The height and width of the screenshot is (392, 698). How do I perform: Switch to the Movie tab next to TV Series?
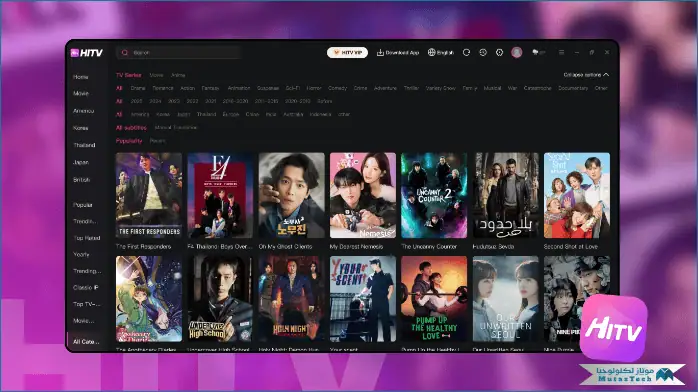[x=156, y=75]
